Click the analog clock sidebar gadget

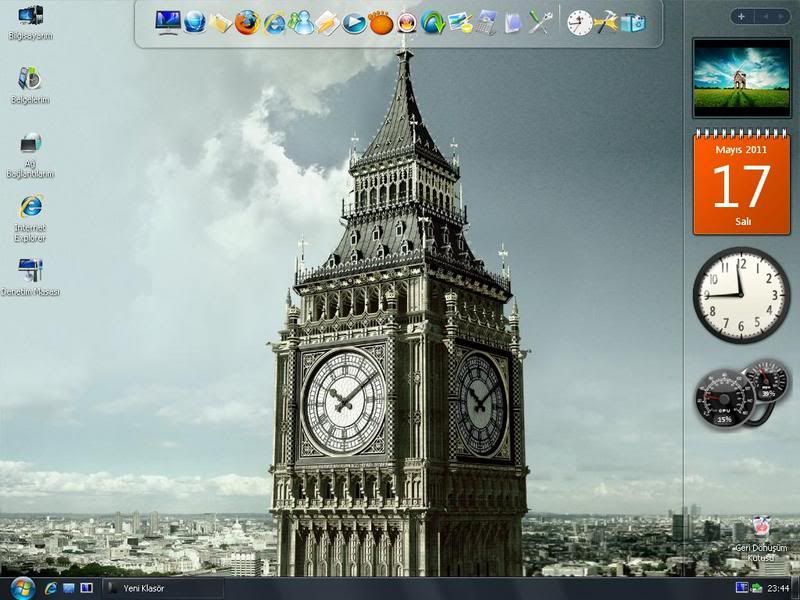741,295
